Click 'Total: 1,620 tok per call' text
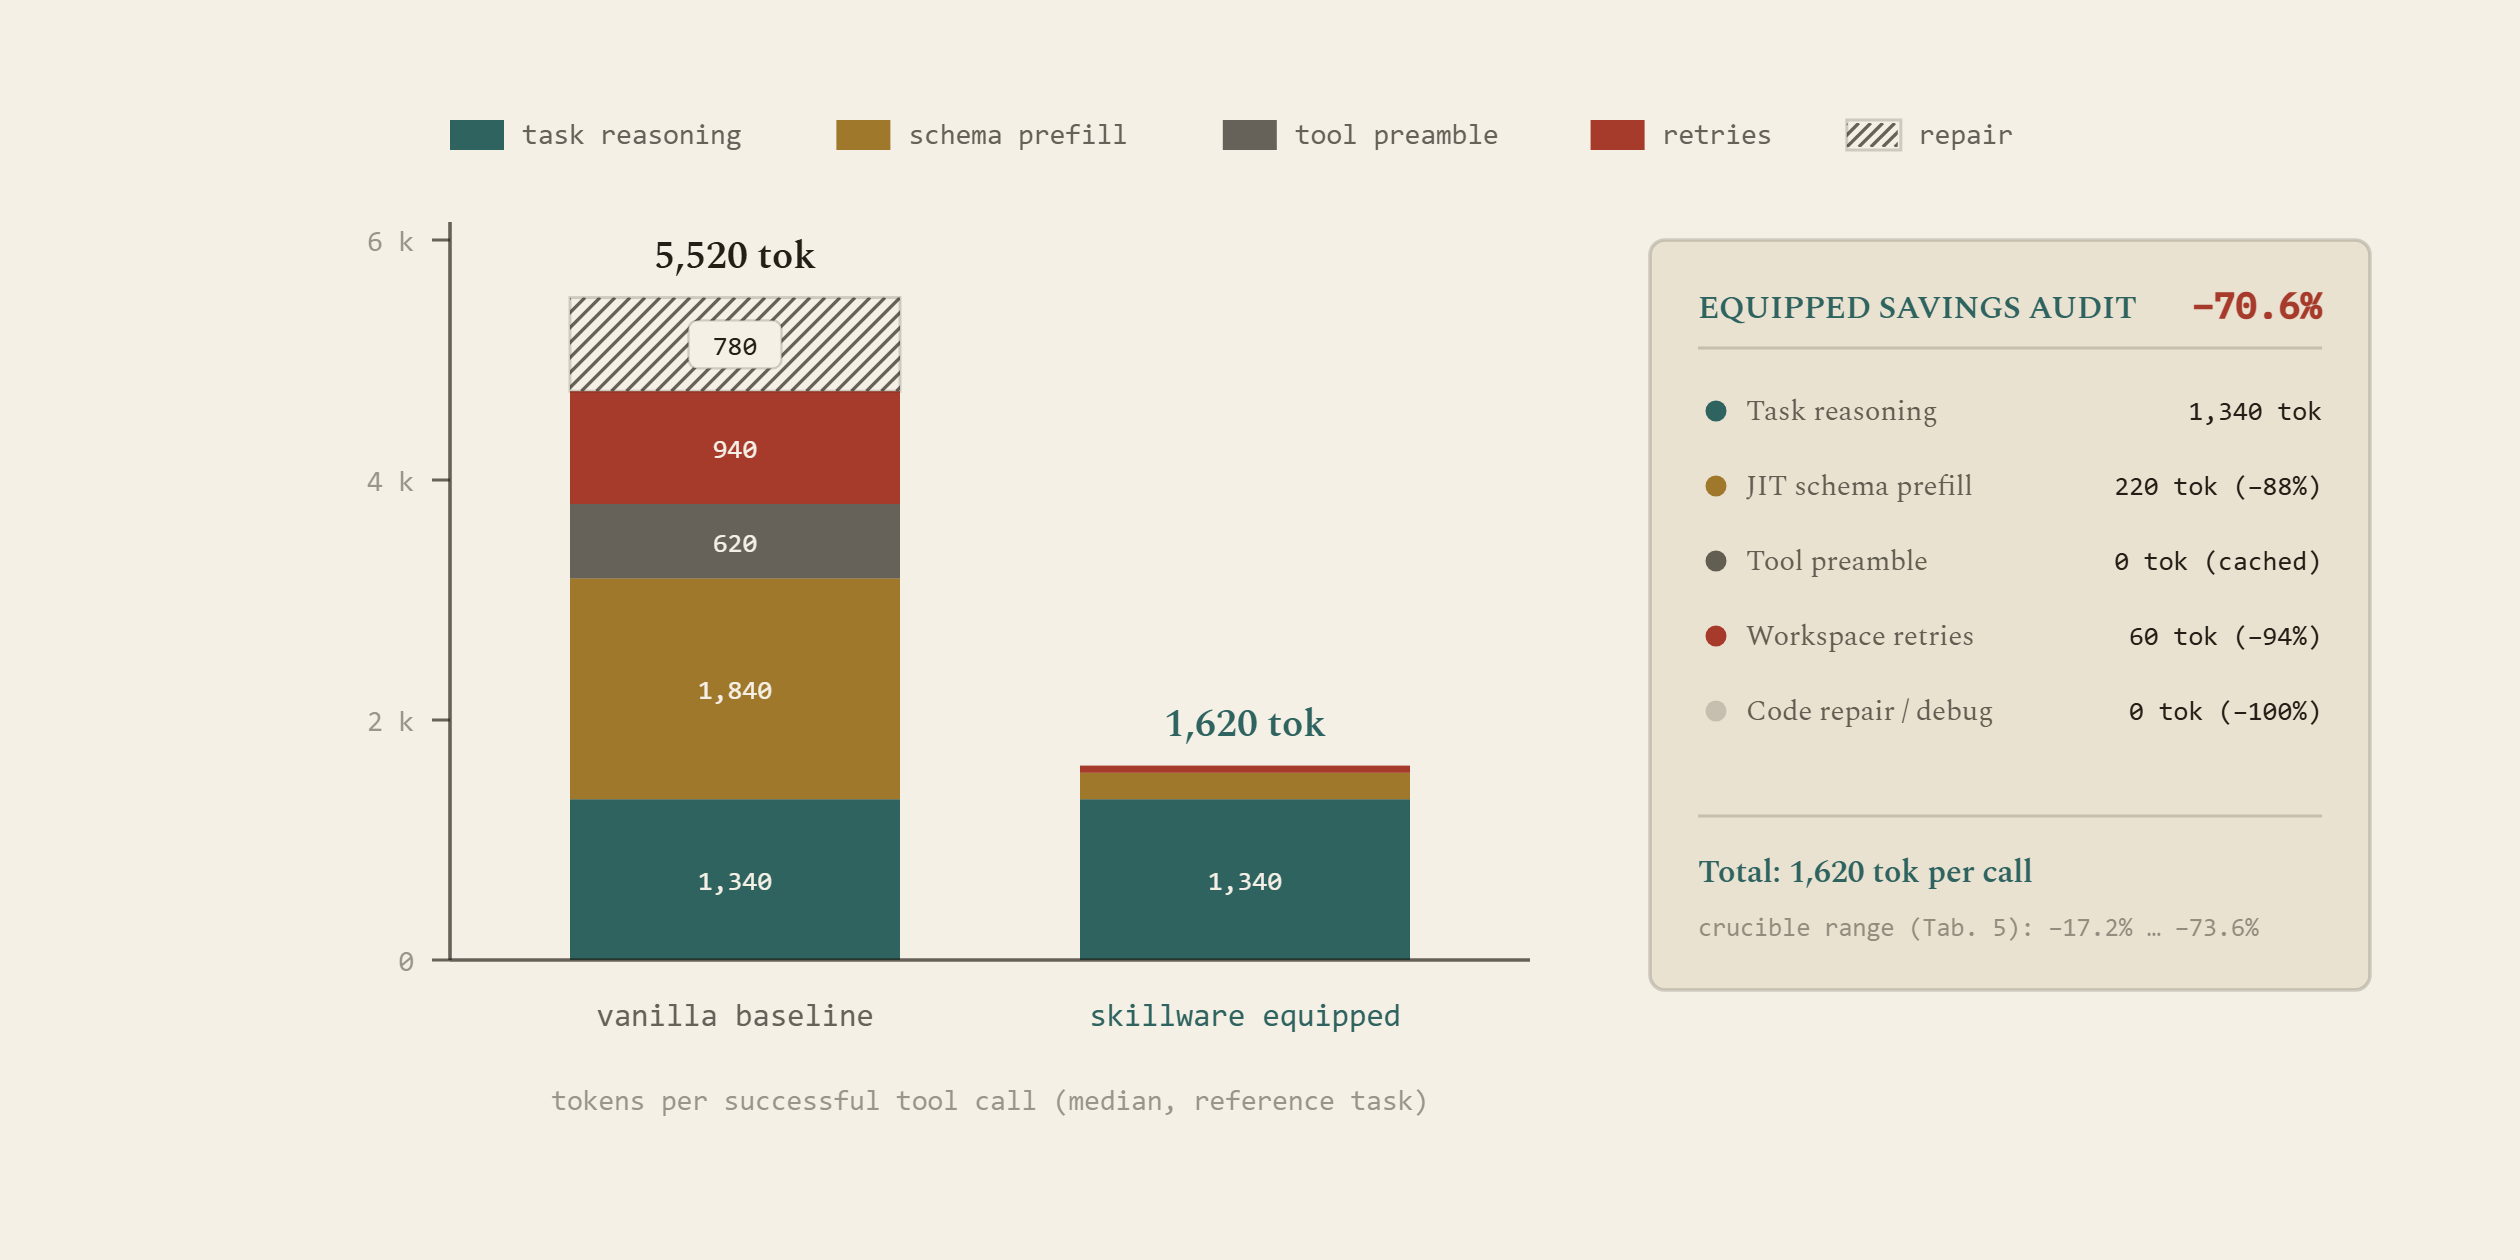The image size is (2520, 1260). pyautogui.click(x=1865, y=872)
